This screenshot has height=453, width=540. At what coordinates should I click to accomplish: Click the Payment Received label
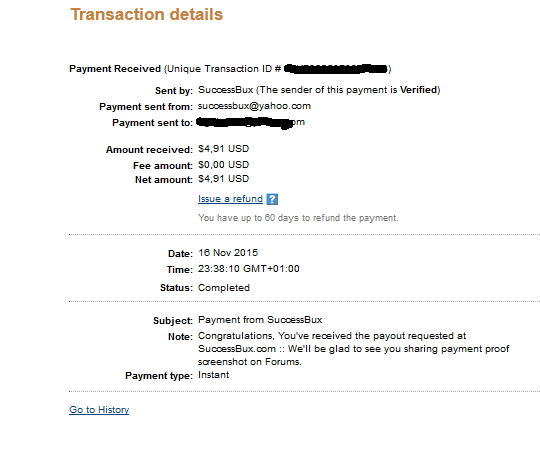[115, 69]
